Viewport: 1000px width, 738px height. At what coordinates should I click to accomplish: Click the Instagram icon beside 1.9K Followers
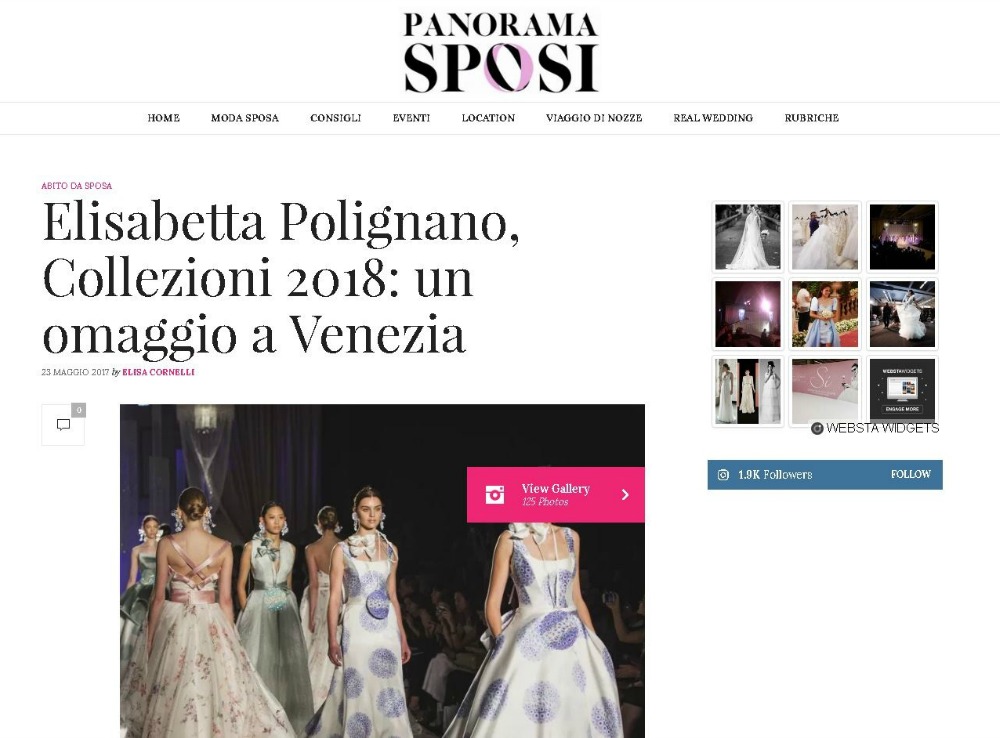723,475
